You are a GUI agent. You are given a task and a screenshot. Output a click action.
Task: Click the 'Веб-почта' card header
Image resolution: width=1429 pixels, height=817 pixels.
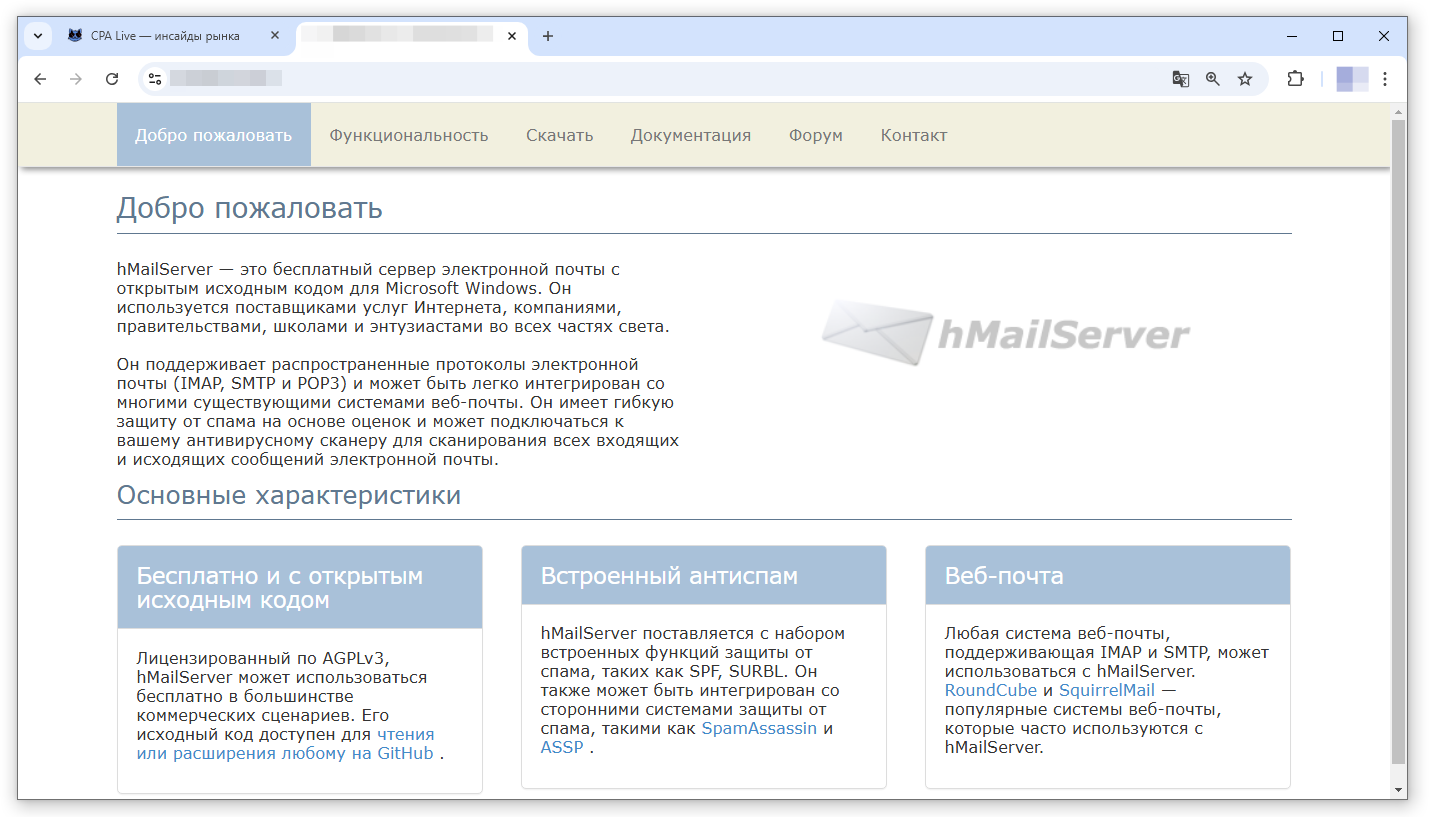(x=1108, y=575)
